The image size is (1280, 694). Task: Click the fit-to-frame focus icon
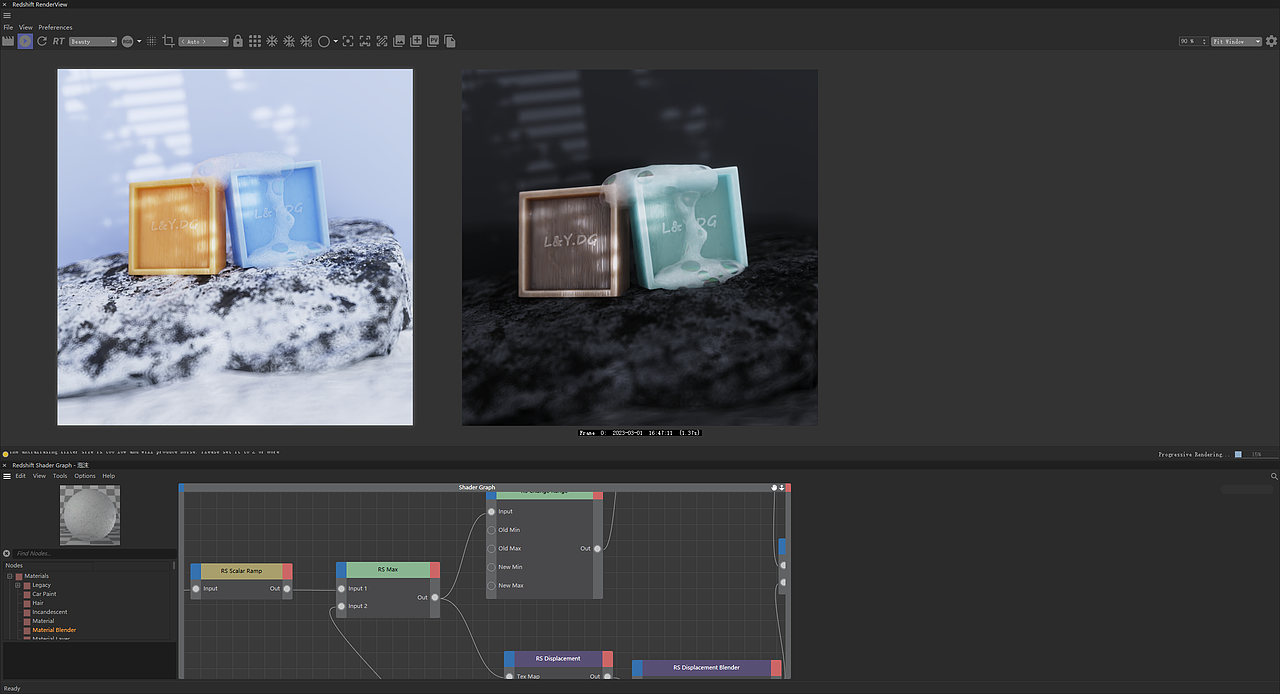348,41
